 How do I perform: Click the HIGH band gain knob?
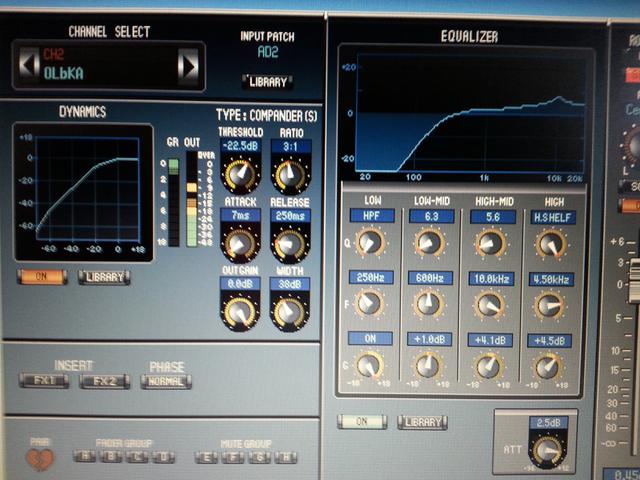[x=548, y=366]
